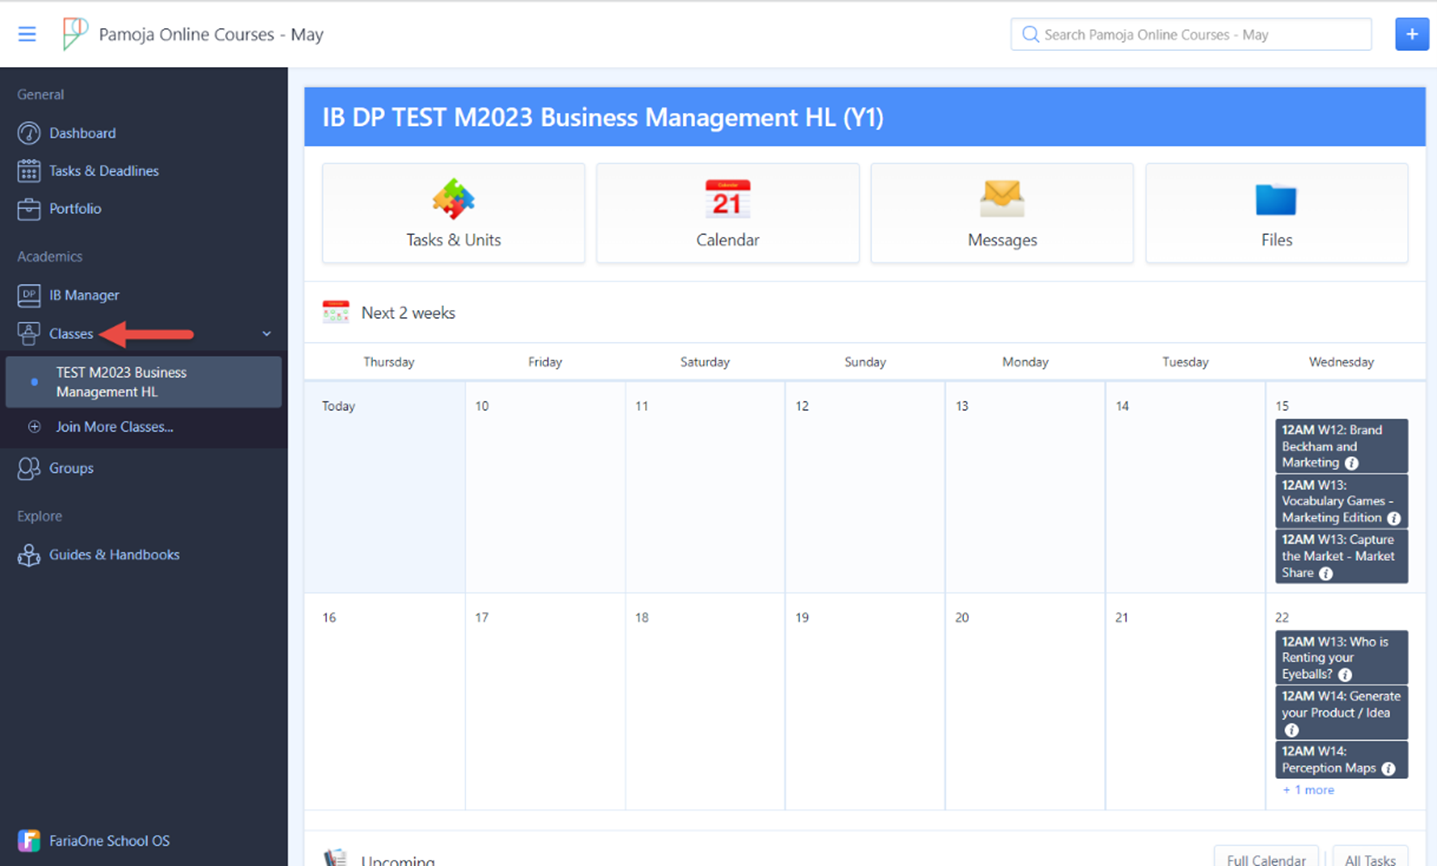Open the Calendar tile

727,213
